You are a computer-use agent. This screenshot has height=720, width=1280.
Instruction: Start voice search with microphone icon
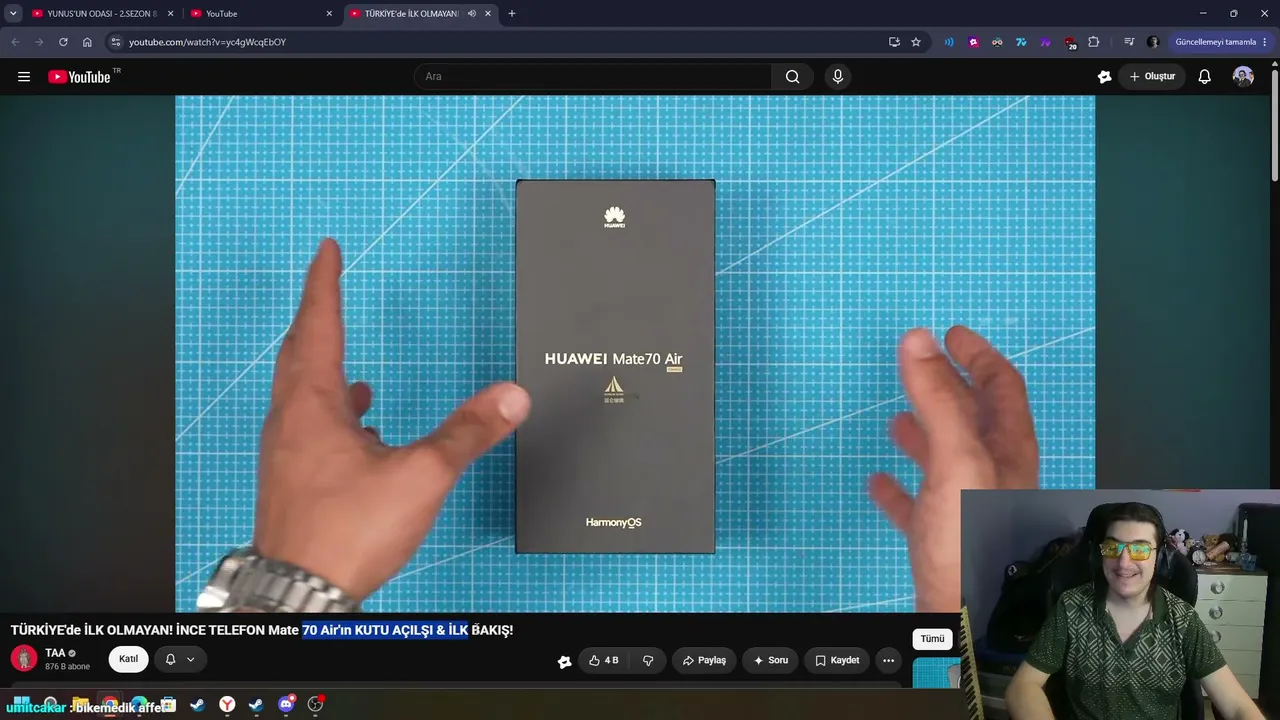838,77
